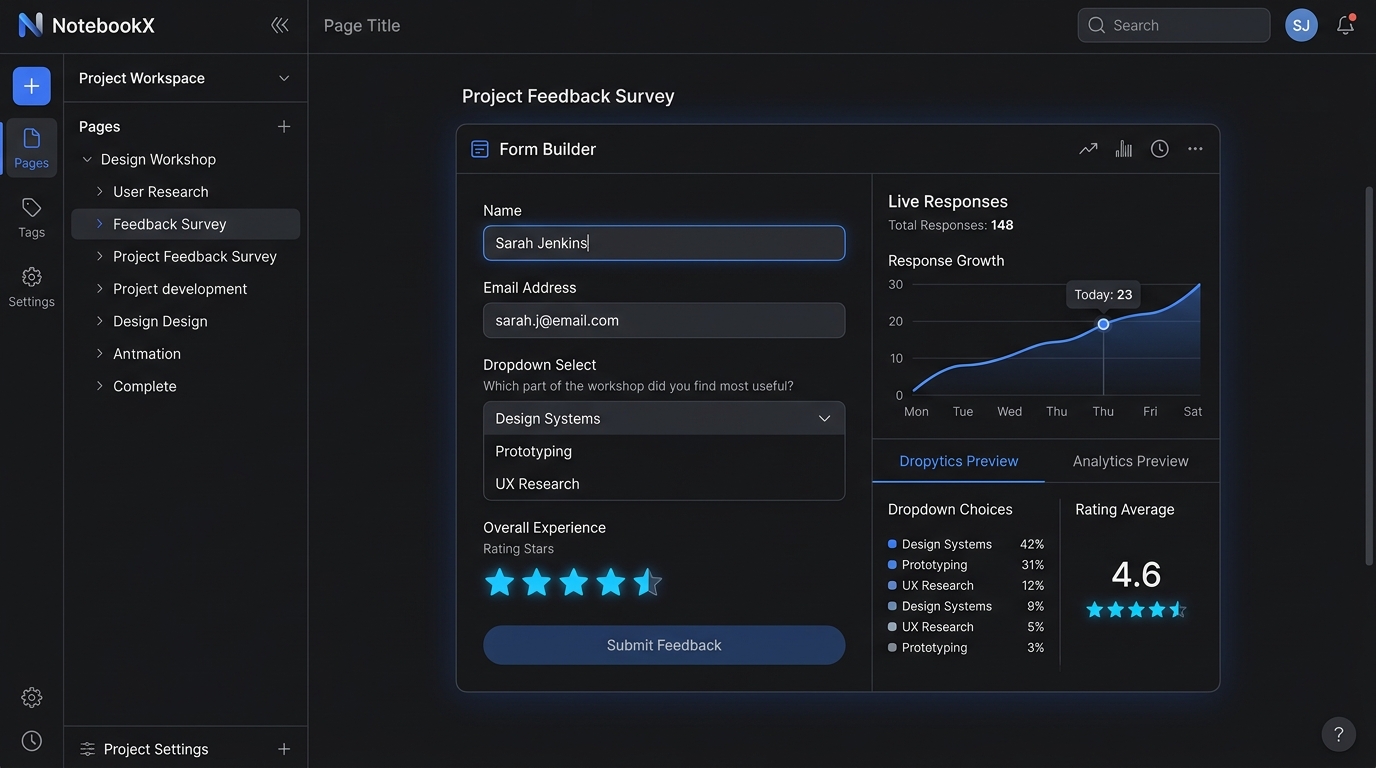Open the trend line chart icon

coord(1088,149)
